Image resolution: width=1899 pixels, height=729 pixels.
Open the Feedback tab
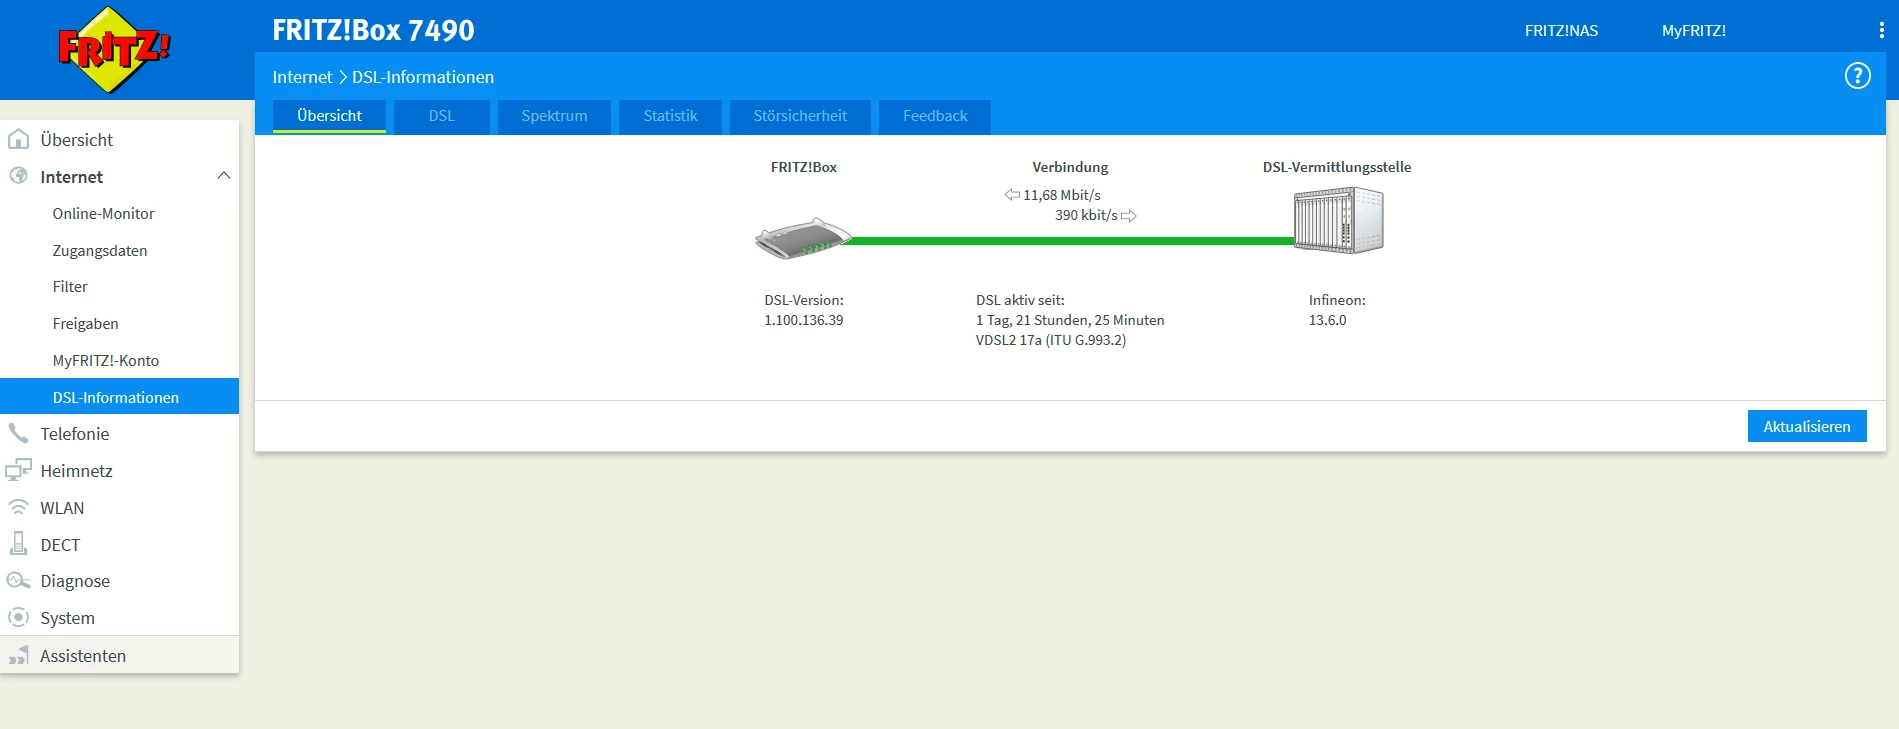click(935, 116)
